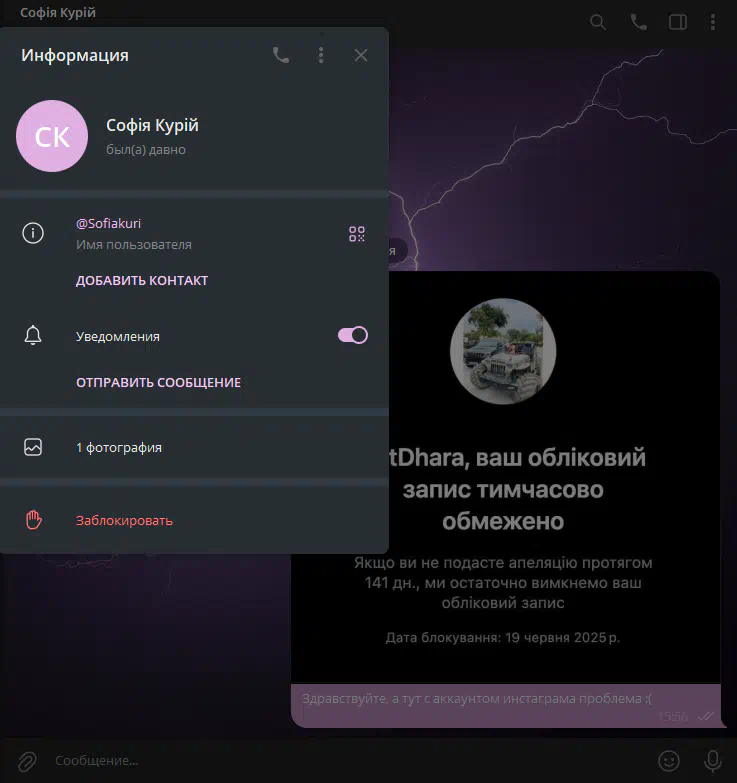Record voice message with microphone icon
This screenshot has width=737, height=783.
coord(713,761)
